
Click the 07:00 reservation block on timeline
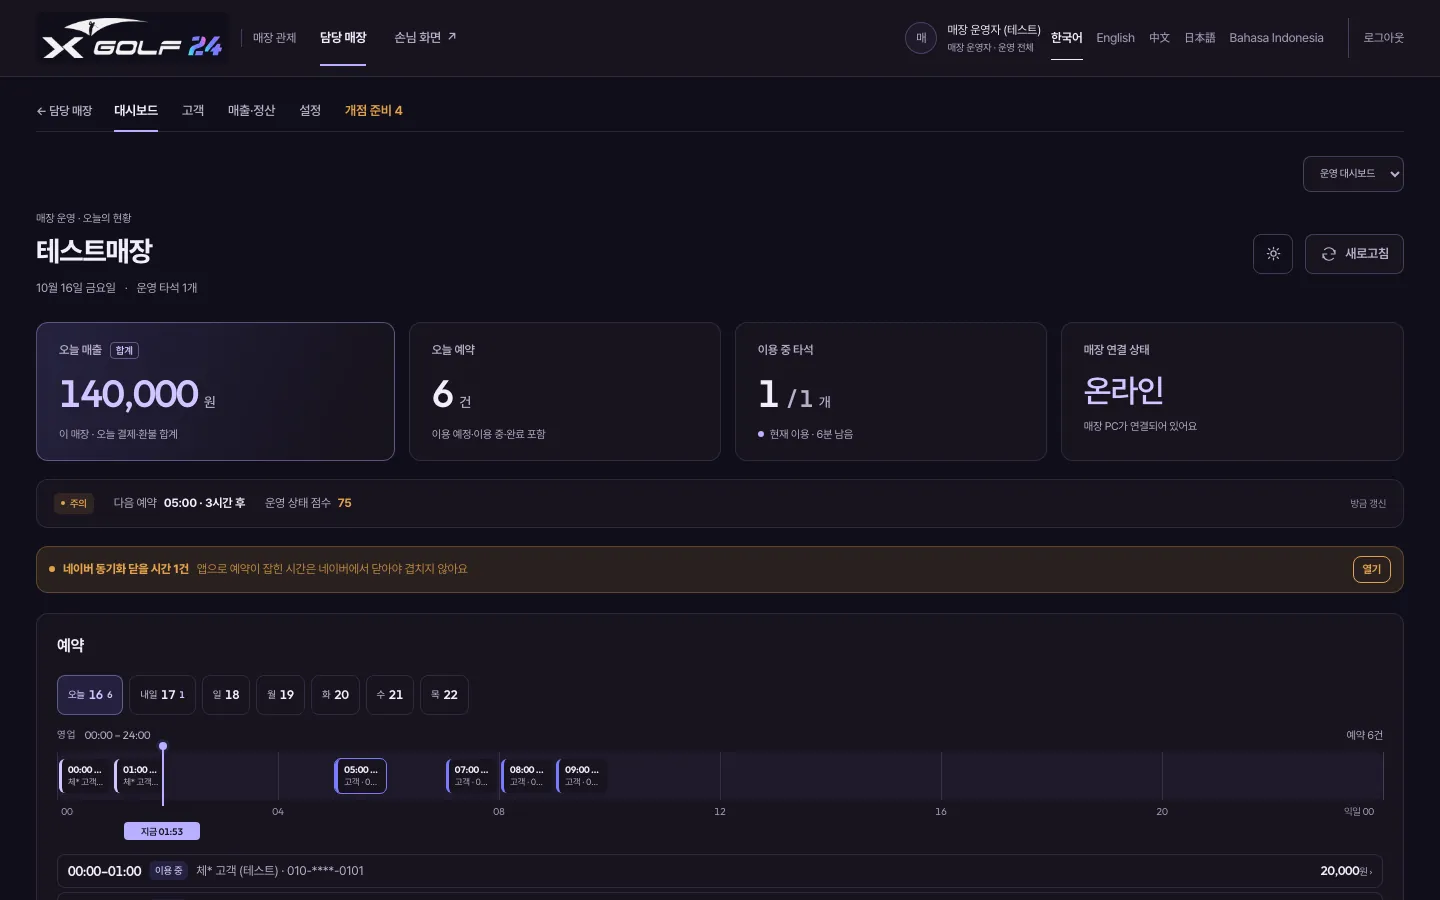click(x=471, y=776)
